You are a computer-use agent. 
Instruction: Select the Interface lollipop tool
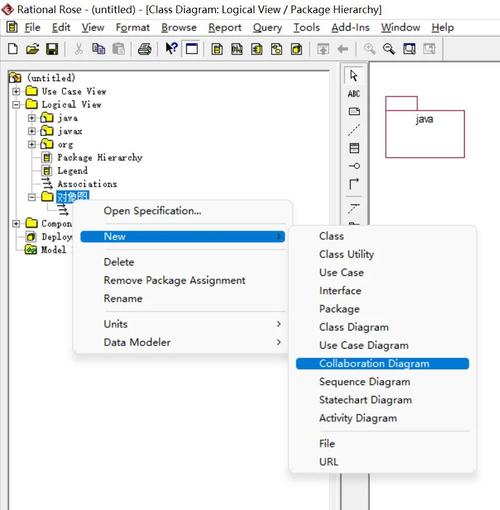pyautogui.click(x=354, y=166)
